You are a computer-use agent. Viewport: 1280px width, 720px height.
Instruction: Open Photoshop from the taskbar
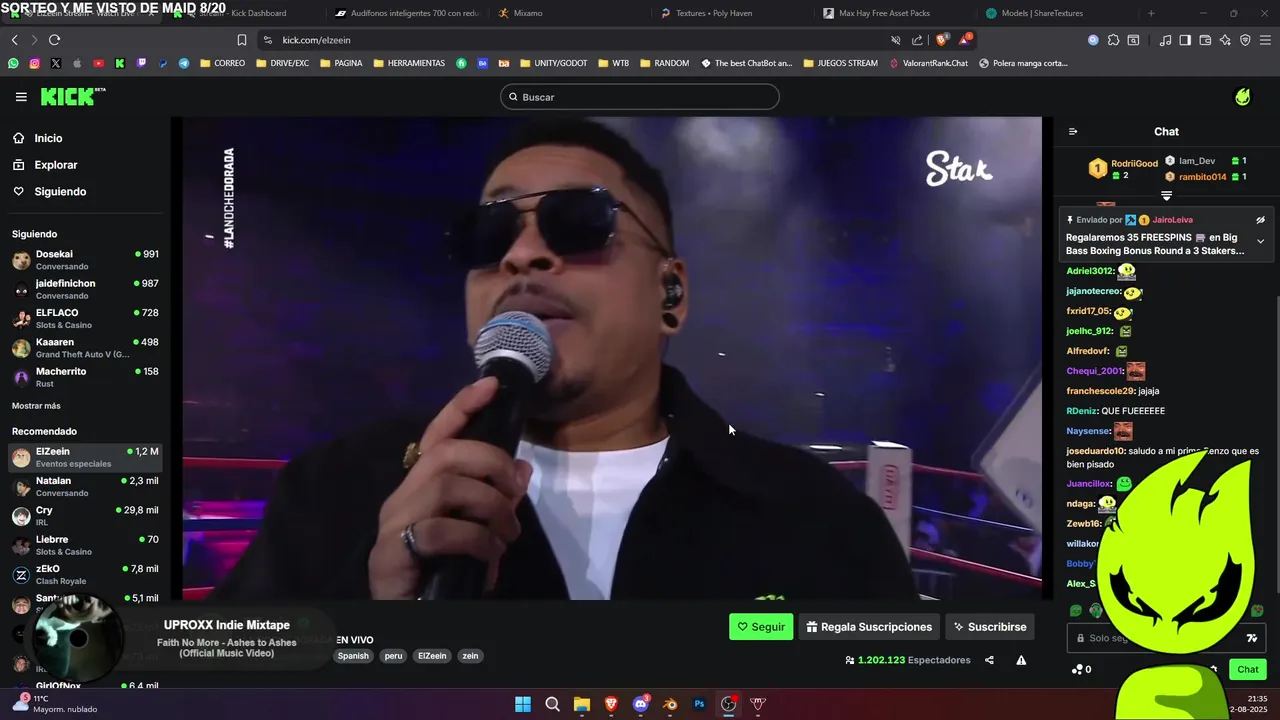[699, 704]
